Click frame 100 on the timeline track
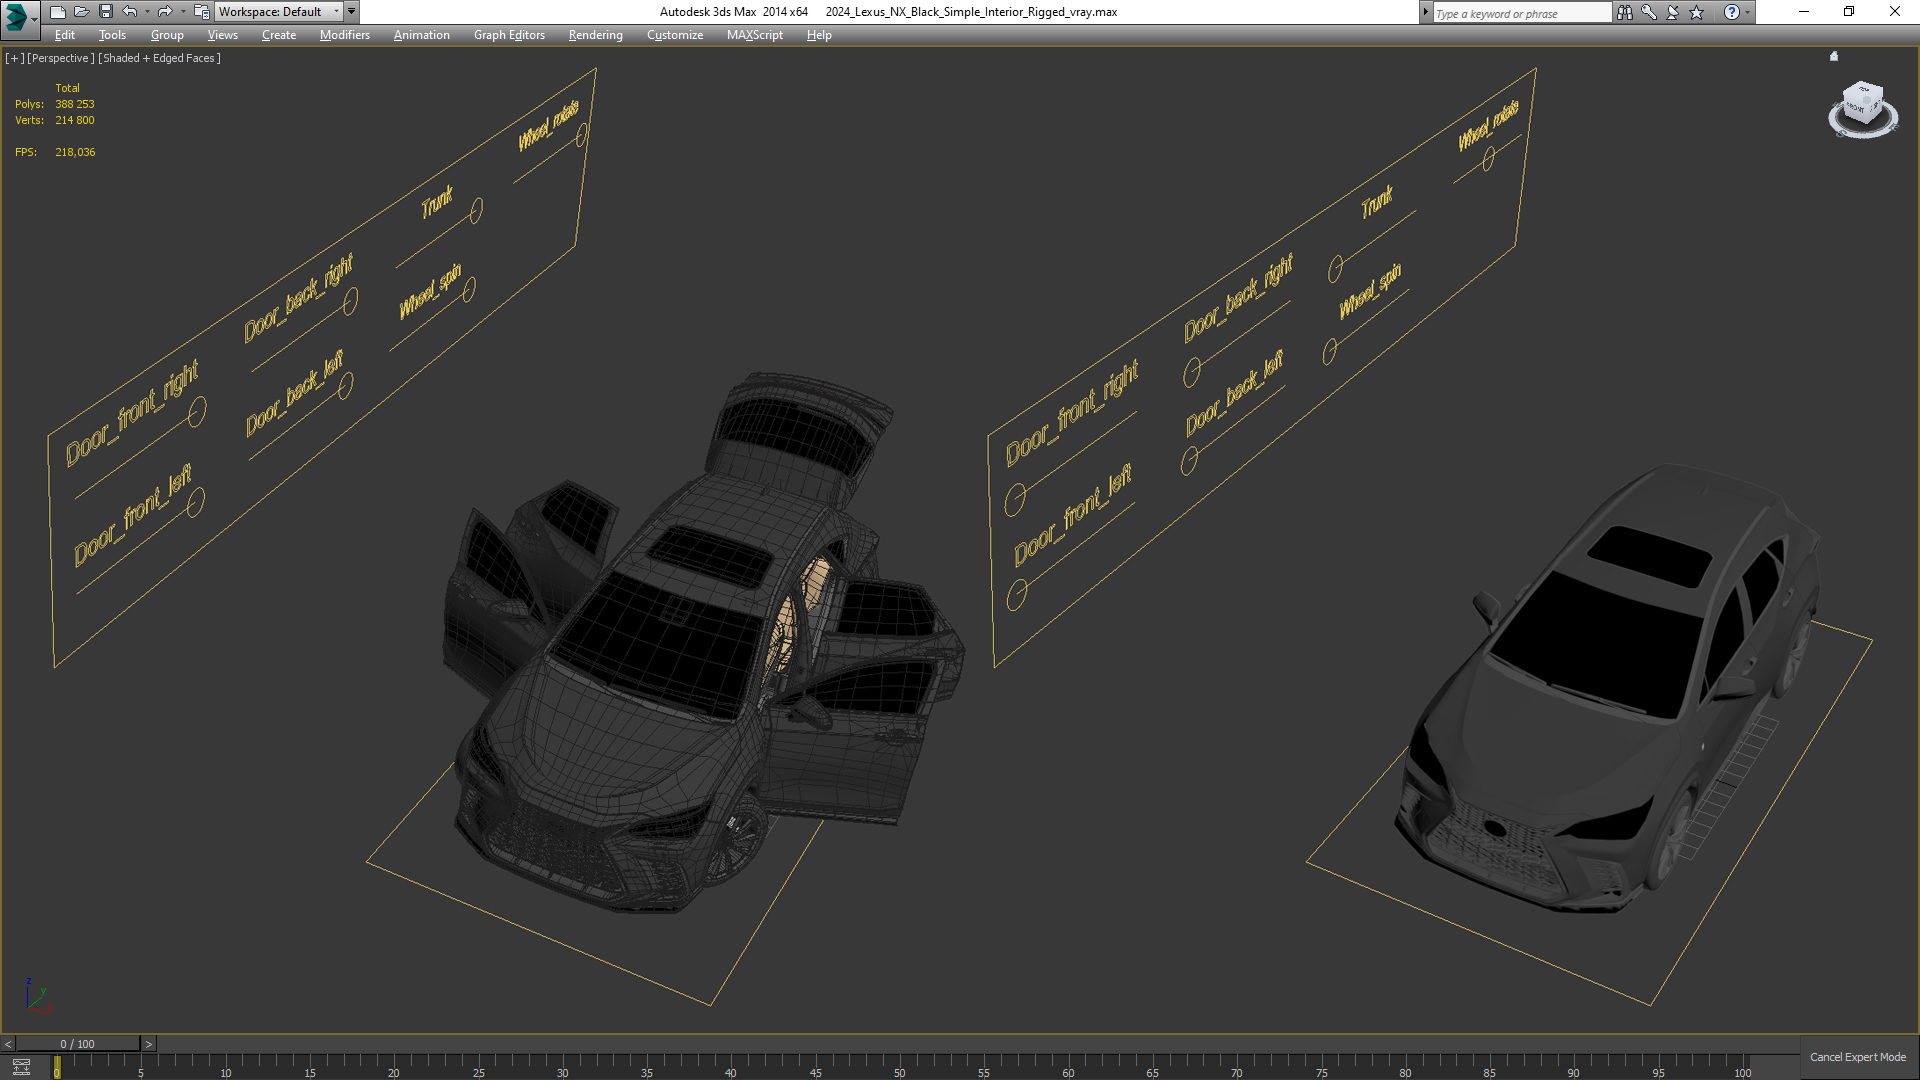This screenshot has height=1080, width=1920. tap(1742, 1067)
